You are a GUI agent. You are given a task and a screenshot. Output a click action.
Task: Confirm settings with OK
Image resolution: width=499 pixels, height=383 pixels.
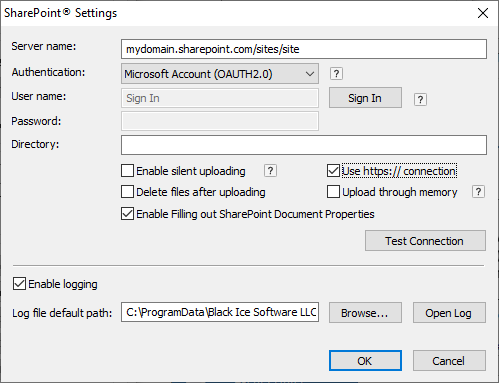tap(365, 361)
